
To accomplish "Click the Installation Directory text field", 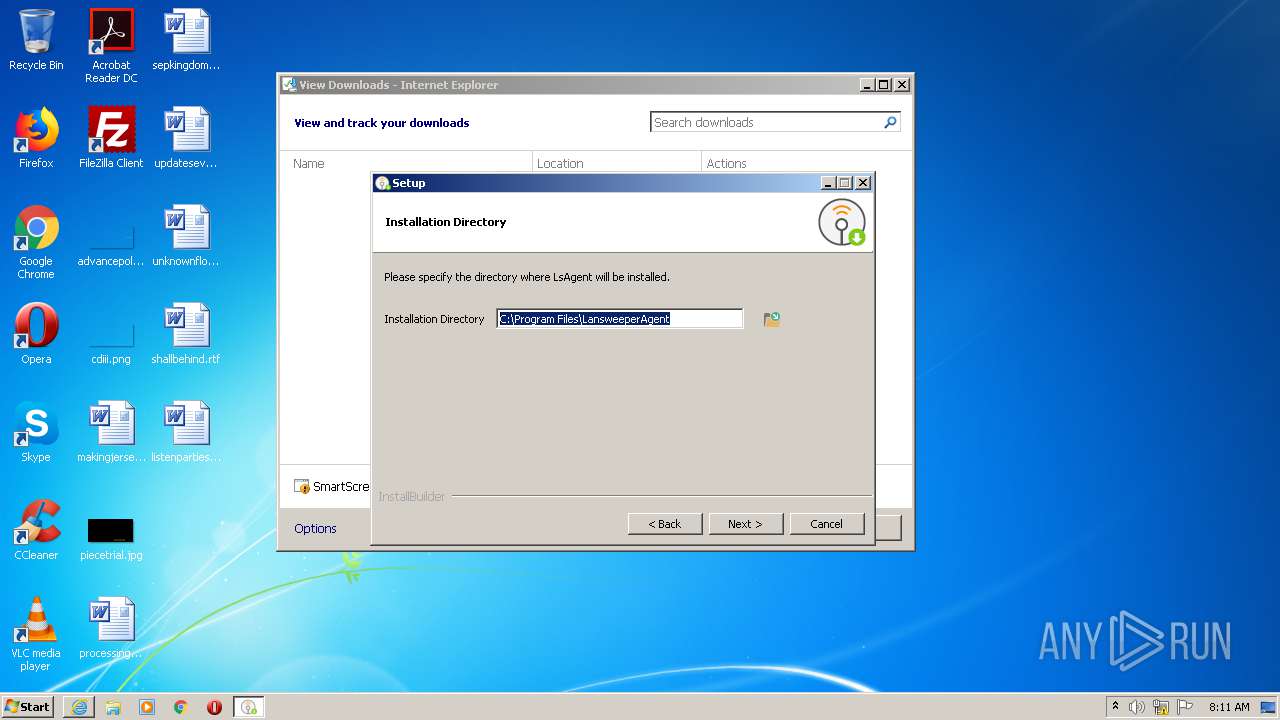I will (620, 319).
